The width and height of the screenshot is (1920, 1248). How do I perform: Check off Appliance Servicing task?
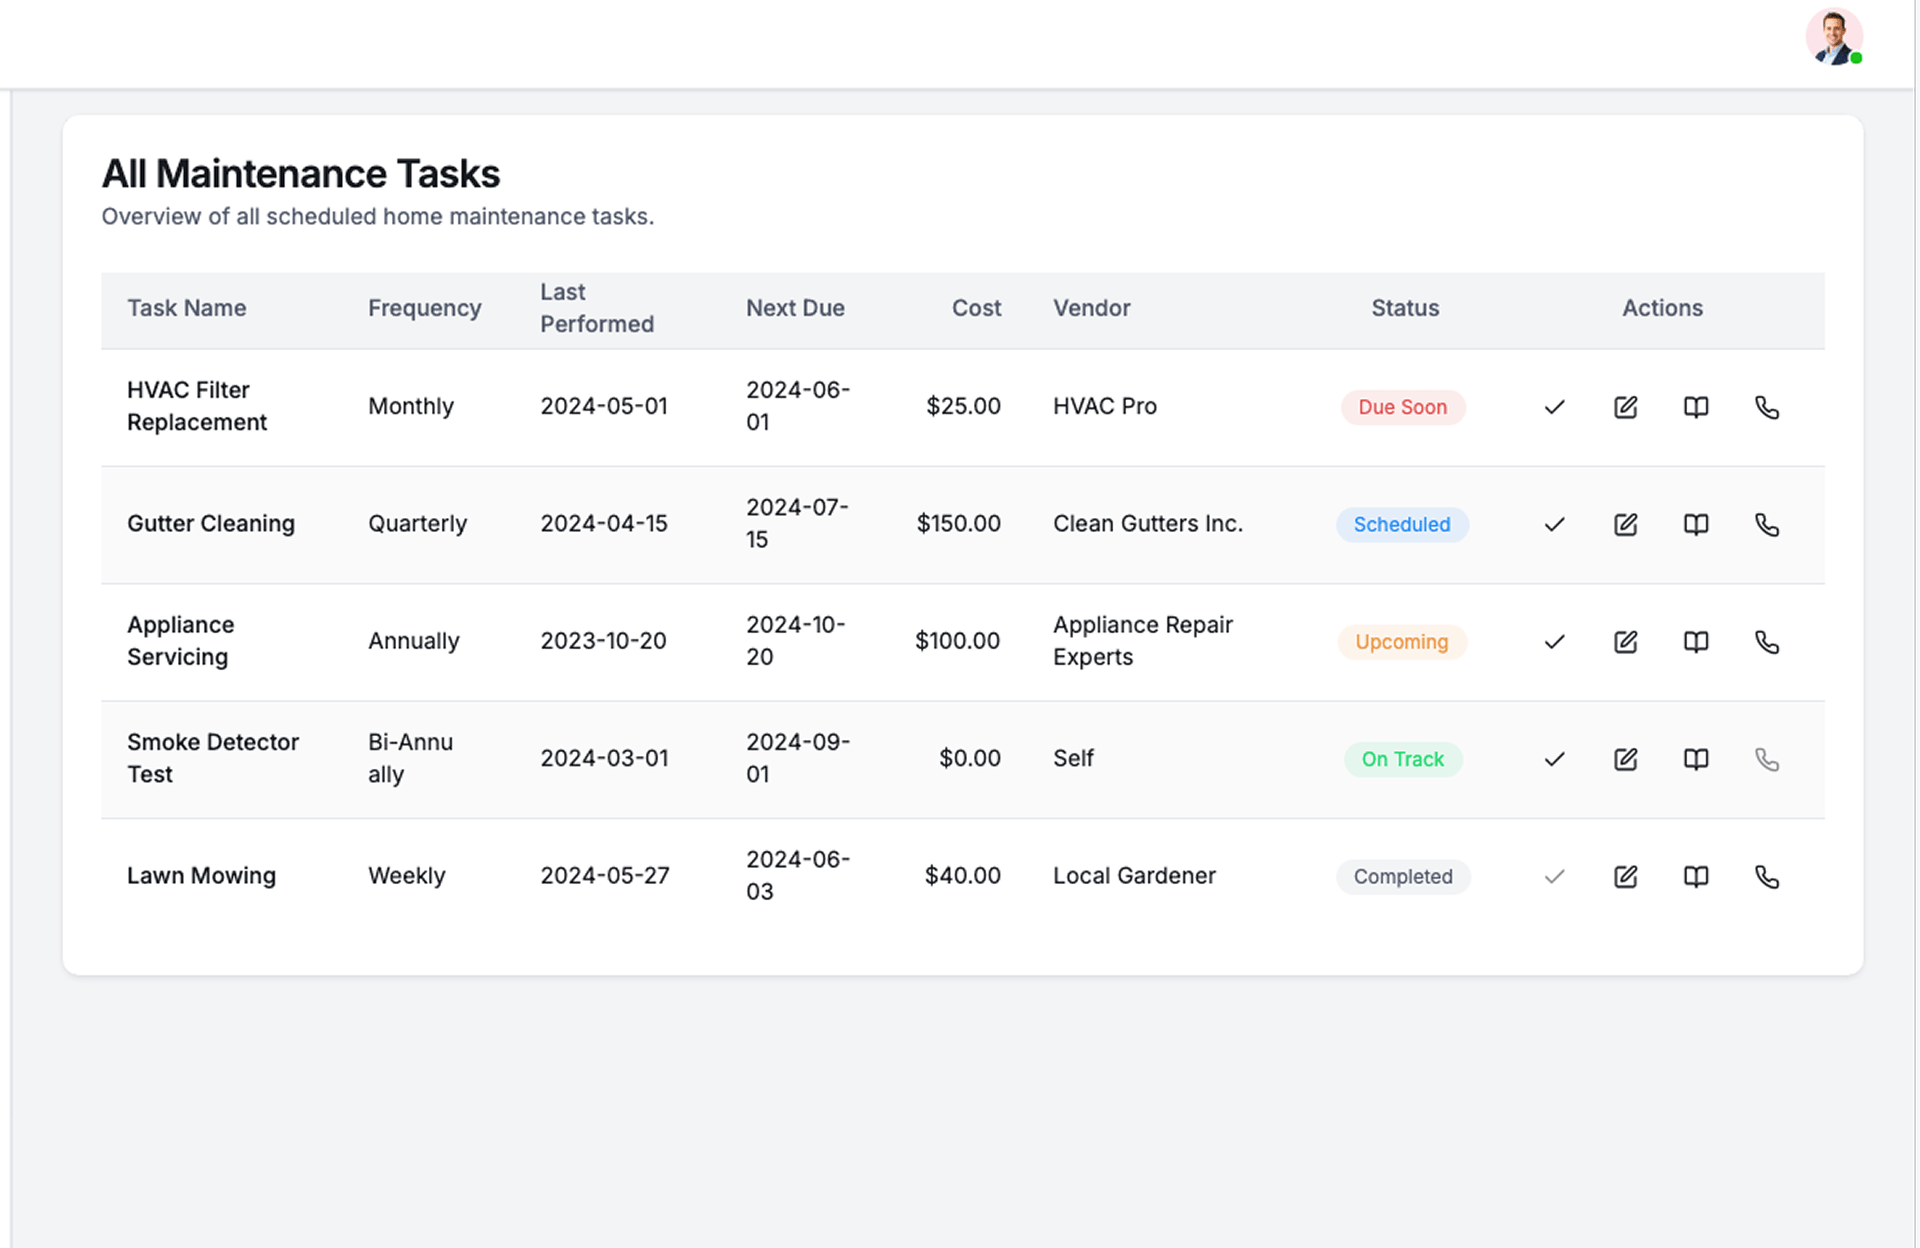coord(1554,641)
